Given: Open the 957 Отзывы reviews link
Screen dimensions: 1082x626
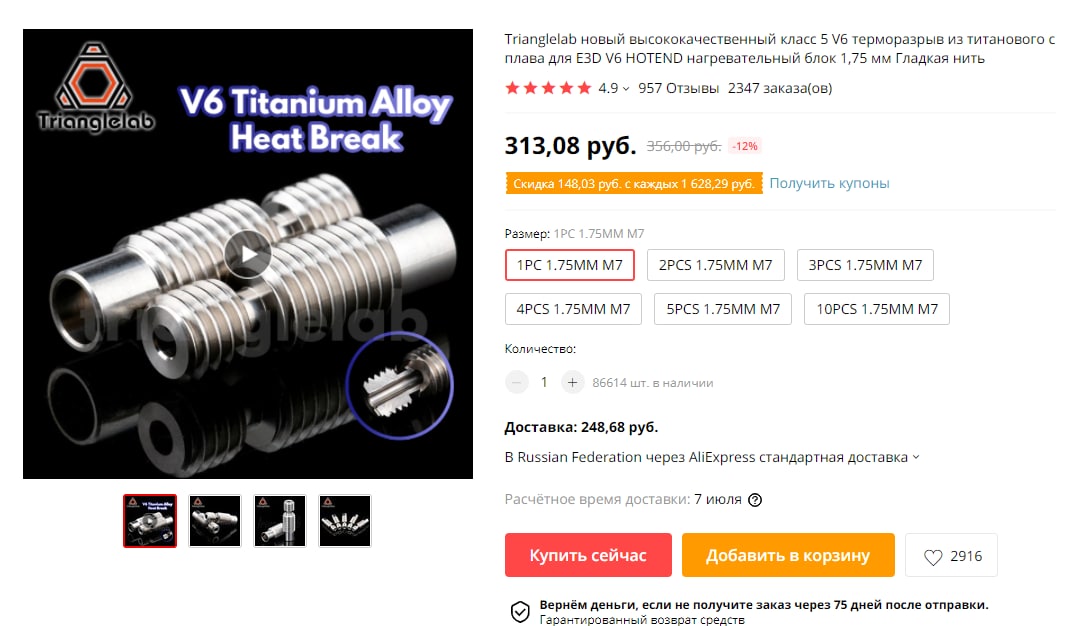Looking at the screenshot, I should coord(678,88).
